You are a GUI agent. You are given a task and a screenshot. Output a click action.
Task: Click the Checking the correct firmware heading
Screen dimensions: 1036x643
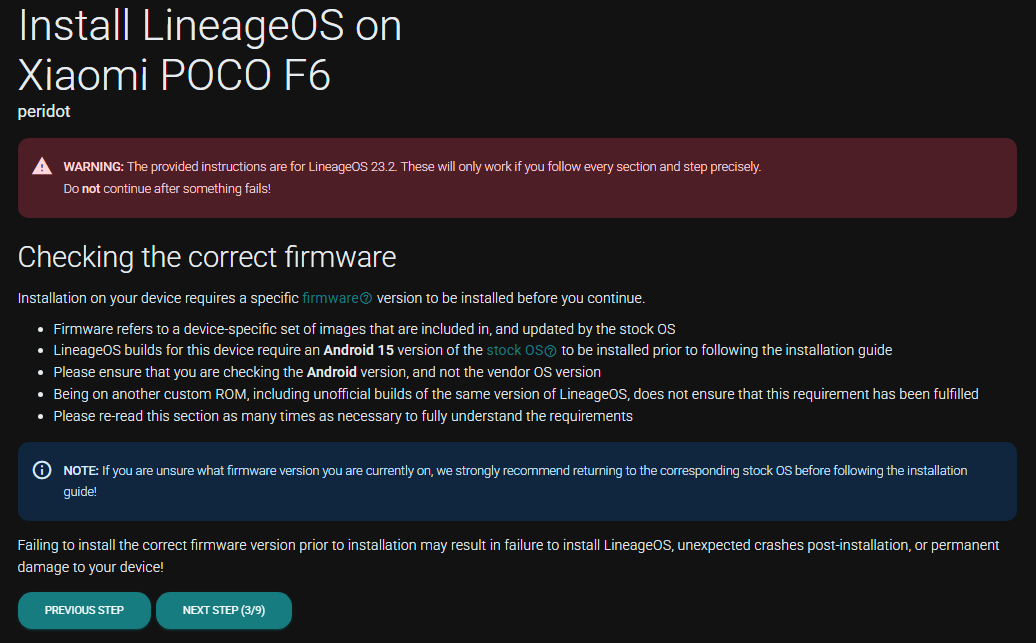click(x=207, y=257)
